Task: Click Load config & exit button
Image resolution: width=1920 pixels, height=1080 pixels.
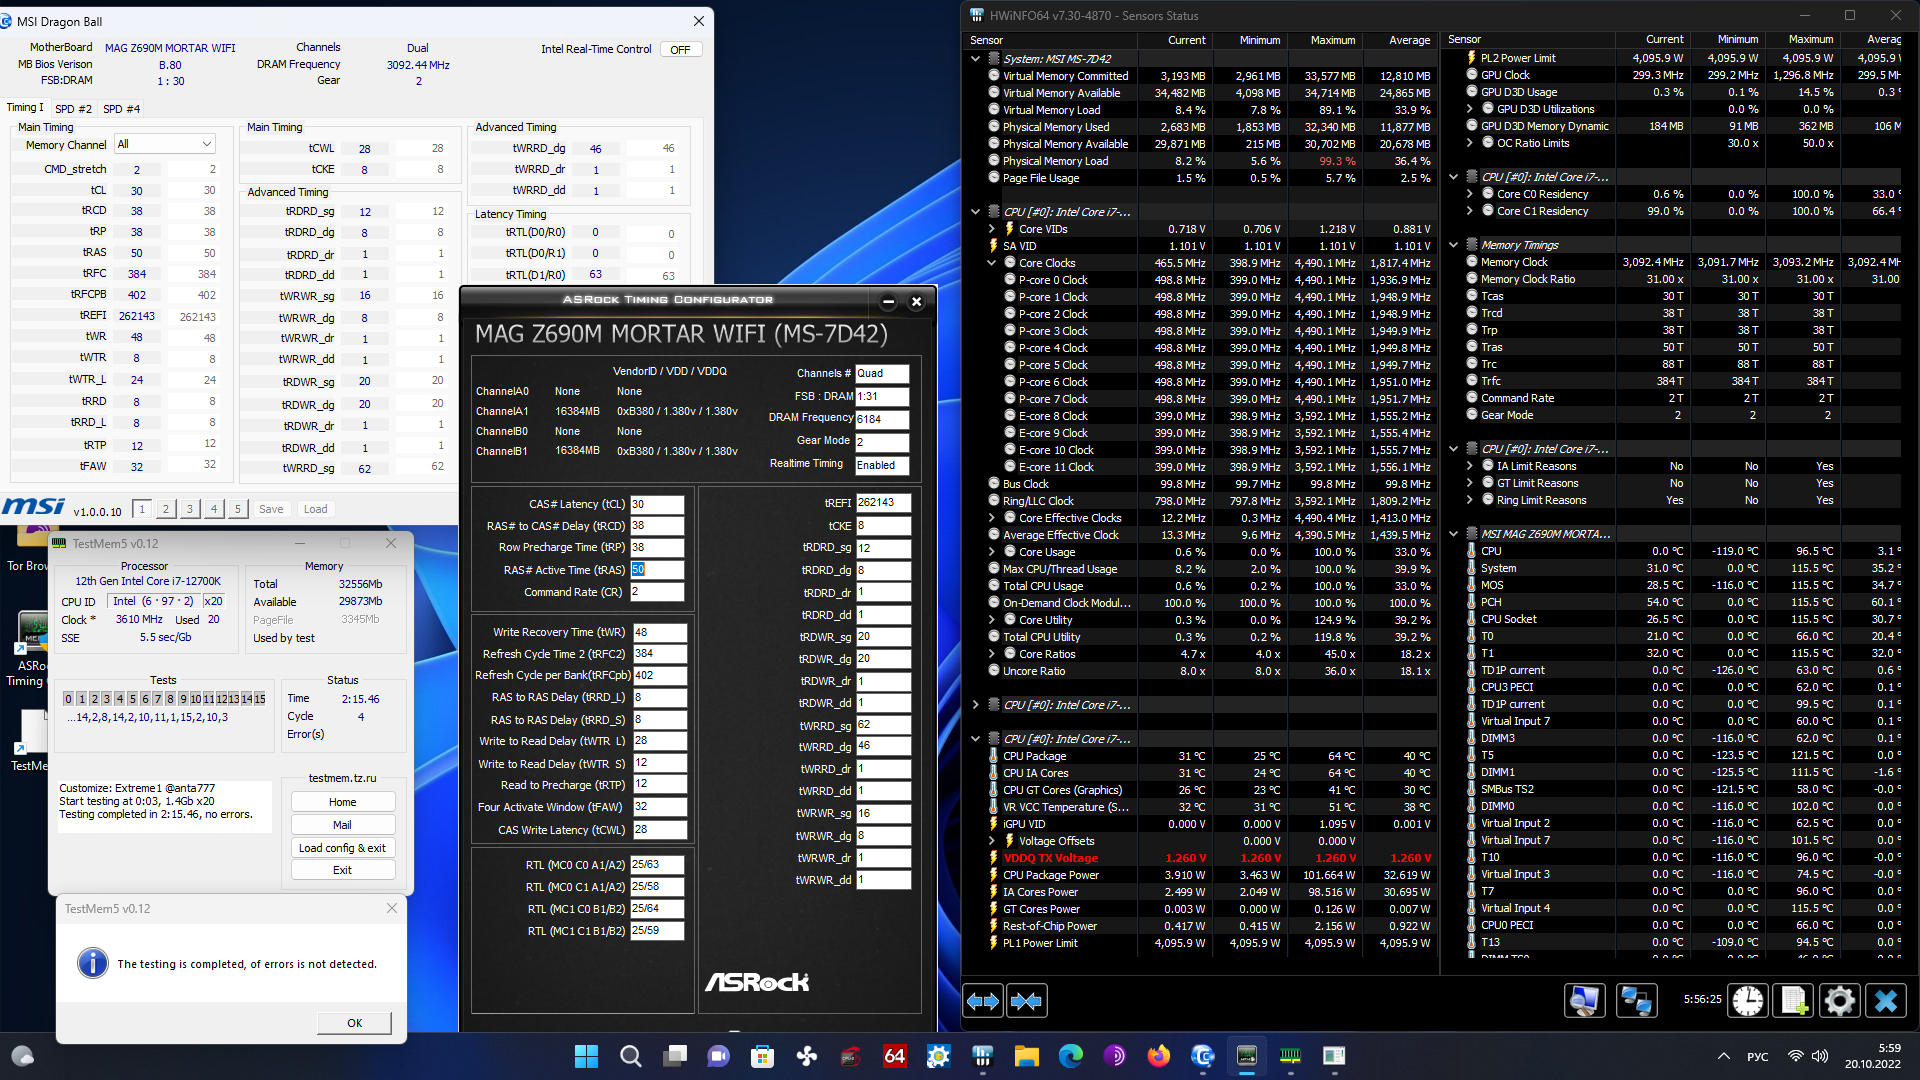Action: (x=342, y=848)
